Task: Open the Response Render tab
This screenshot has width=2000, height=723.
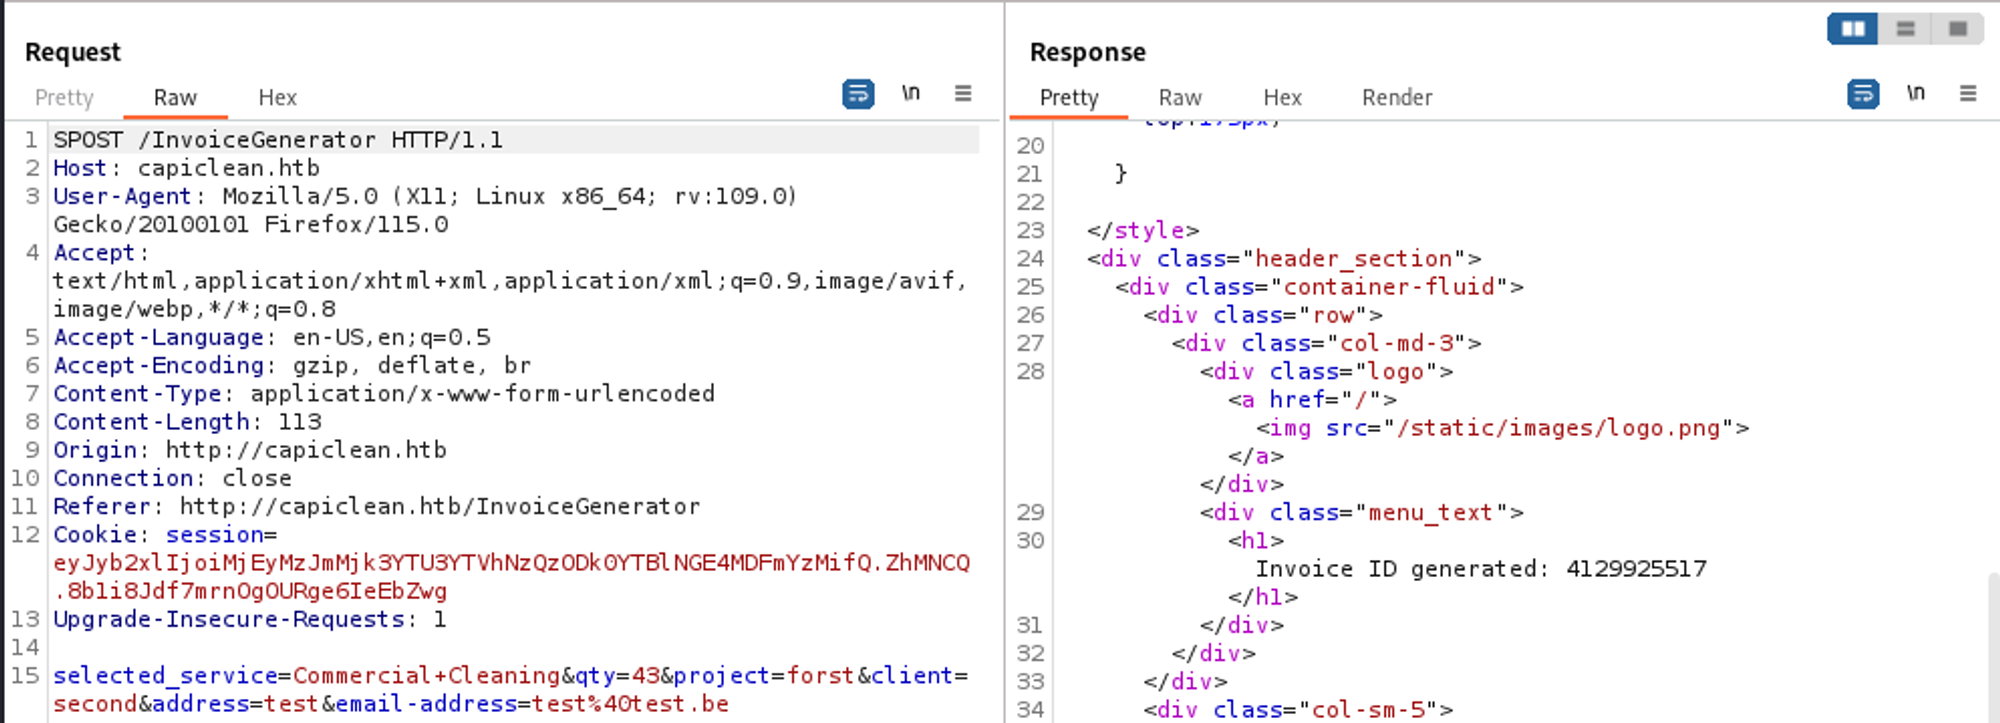Action: [x=1396, y=98]
